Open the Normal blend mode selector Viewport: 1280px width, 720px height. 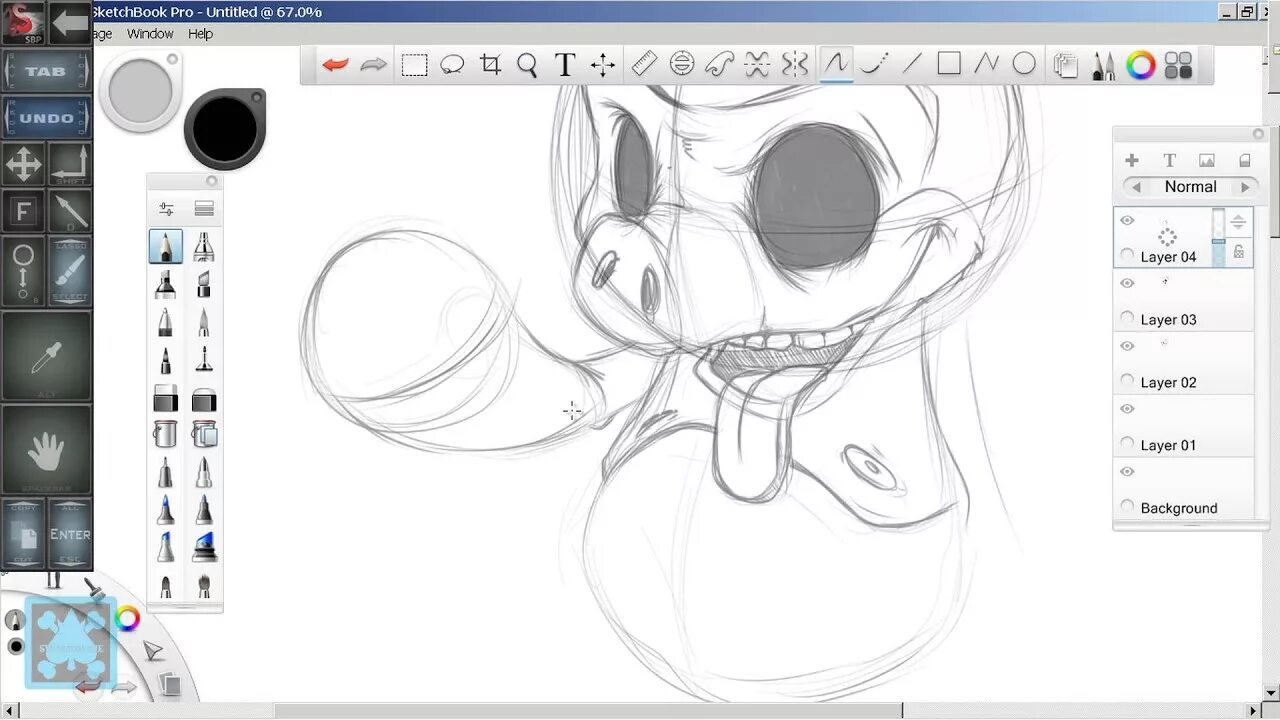tap(1190, 187)
